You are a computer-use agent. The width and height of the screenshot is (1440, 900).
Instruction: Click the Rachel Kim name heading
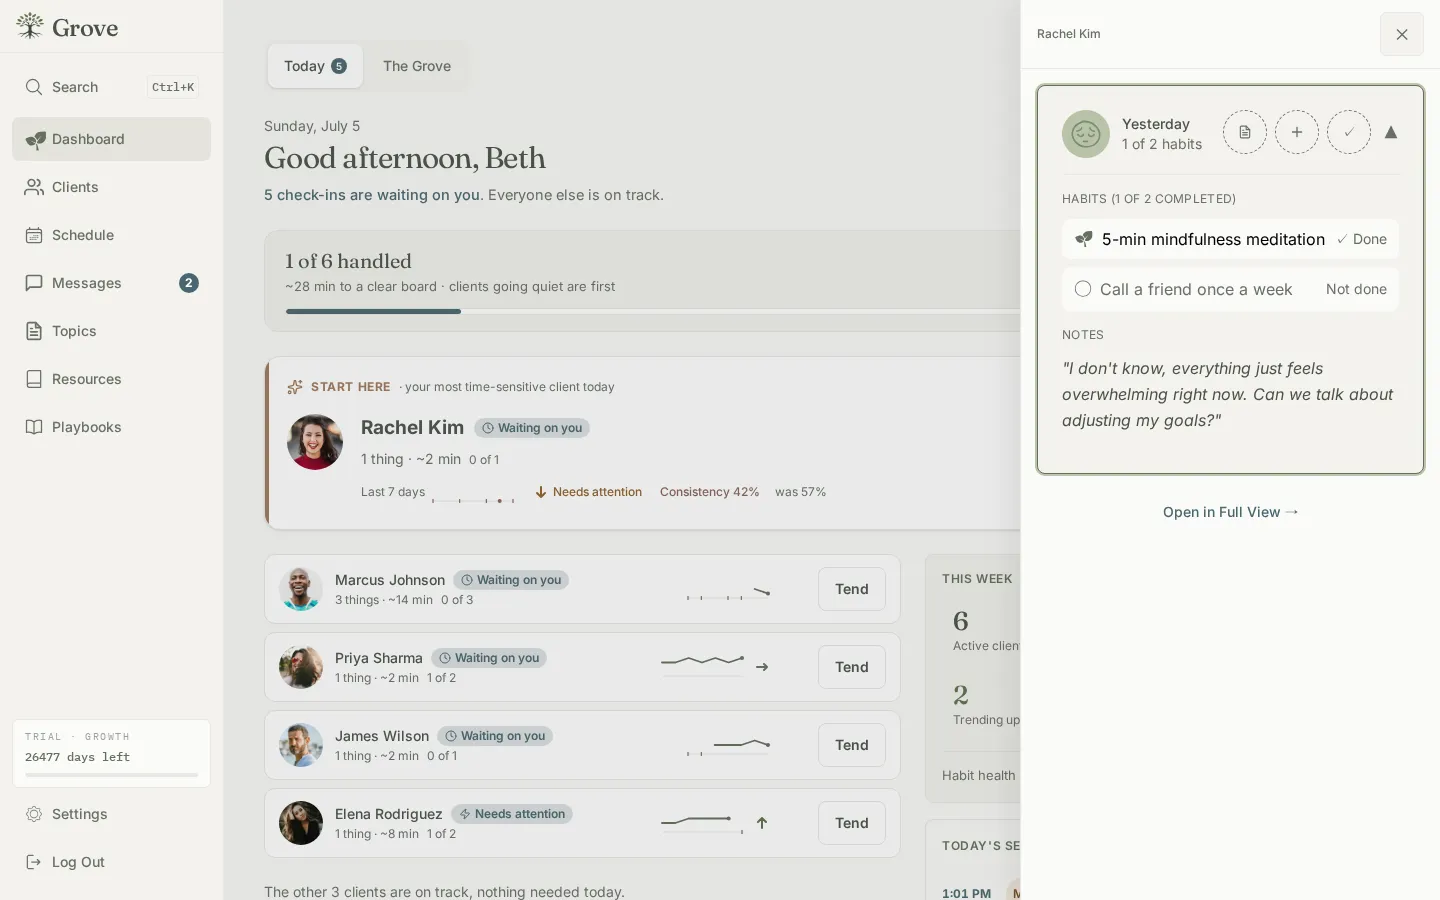412,427
